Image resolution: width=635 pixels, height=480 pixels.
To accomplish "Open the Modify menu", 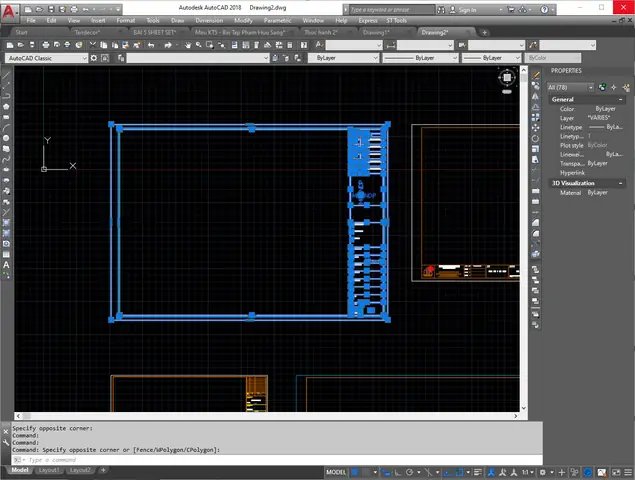I will click(243, 20).
